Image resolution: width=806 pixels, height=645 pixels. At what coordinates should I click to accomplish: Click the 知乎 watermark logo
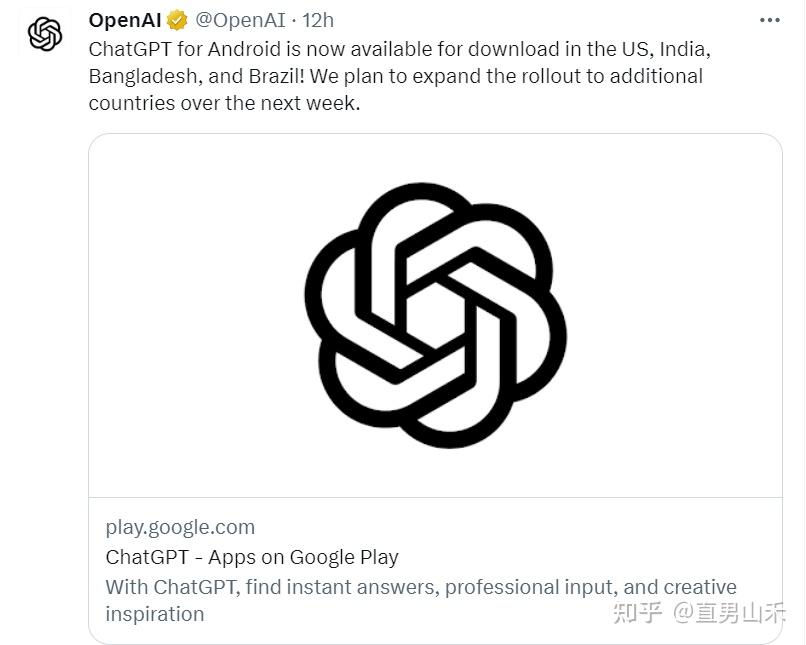click(637, 613)
